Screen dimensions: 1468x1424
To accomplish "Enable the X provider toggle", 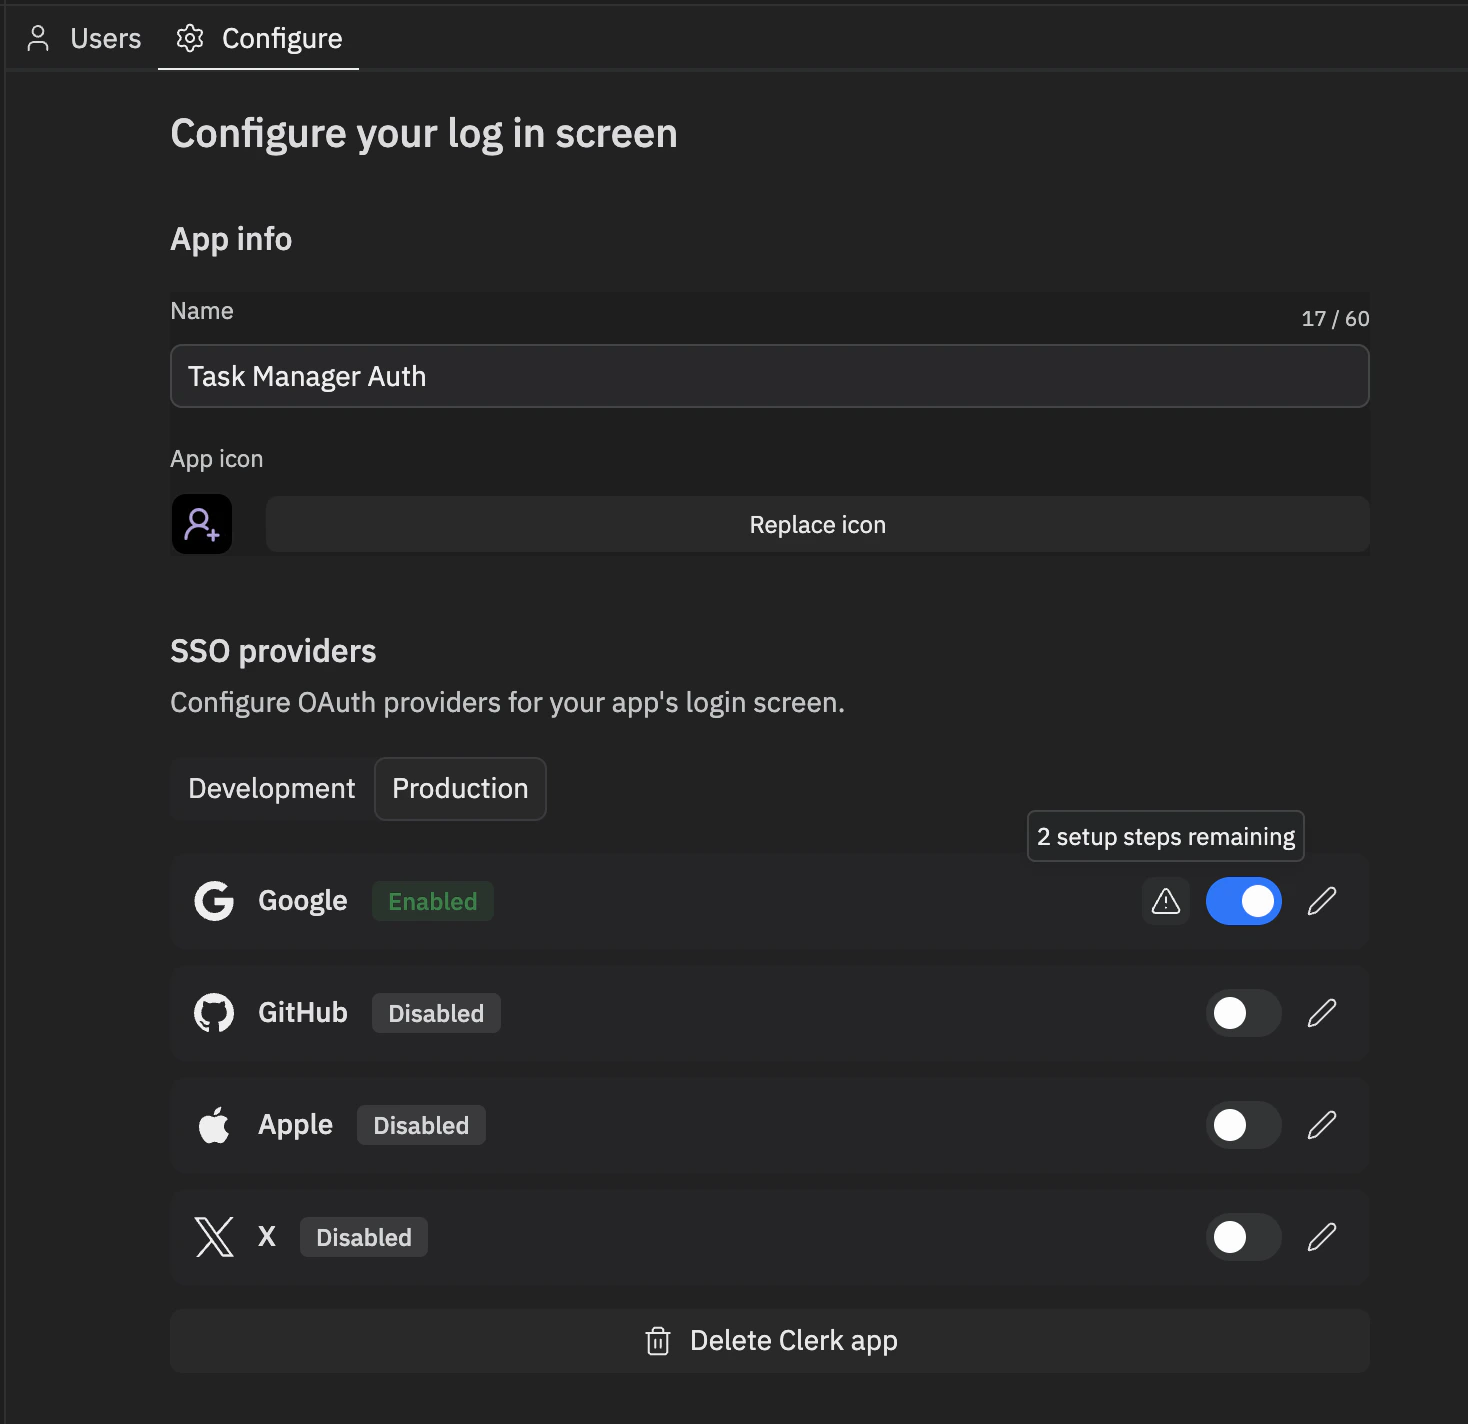I will [1243, 1237].
